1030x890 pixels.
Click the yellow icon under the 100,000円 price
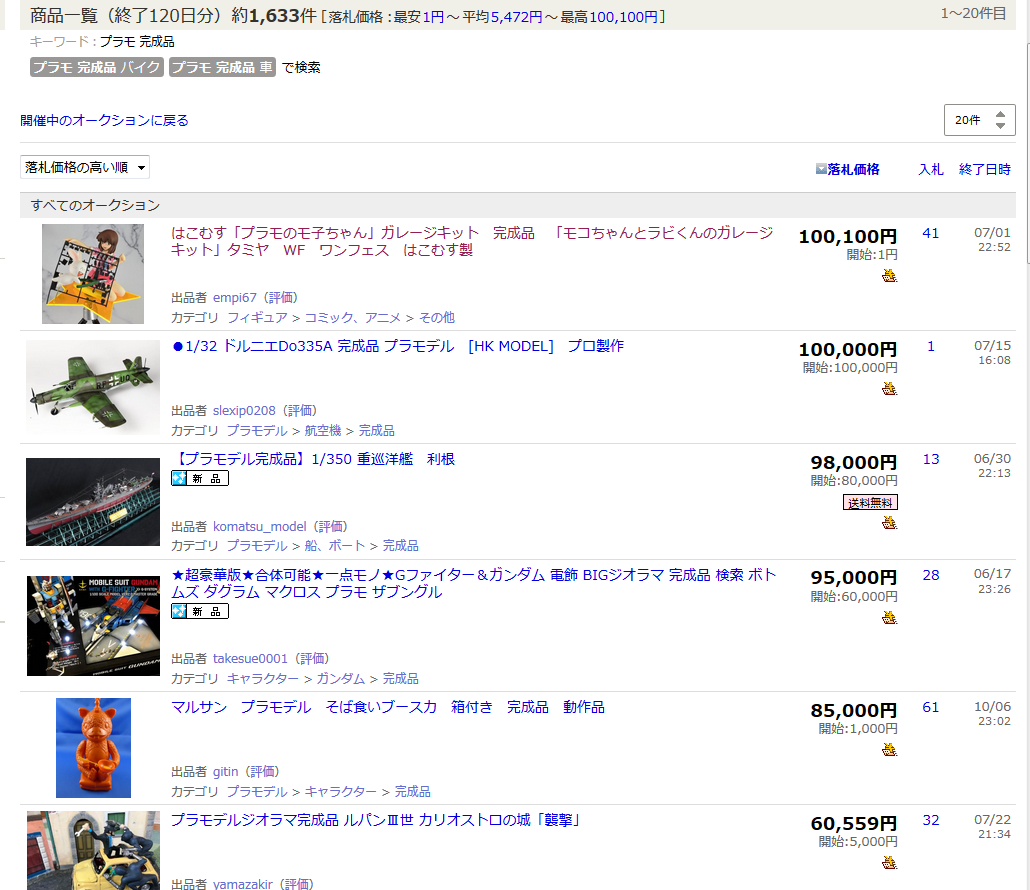point(889,388)
